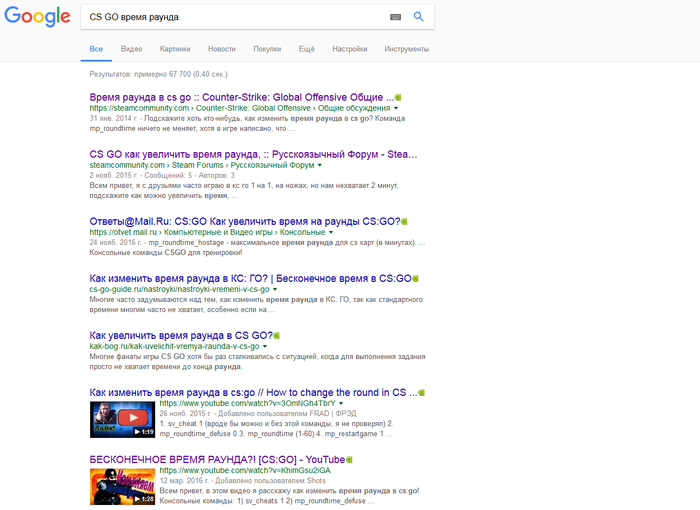The width and height of the screenshot is (700, 510).
Task: Select the 'Все' results tab
Action: pyautogui.click(x=96, y=49)
